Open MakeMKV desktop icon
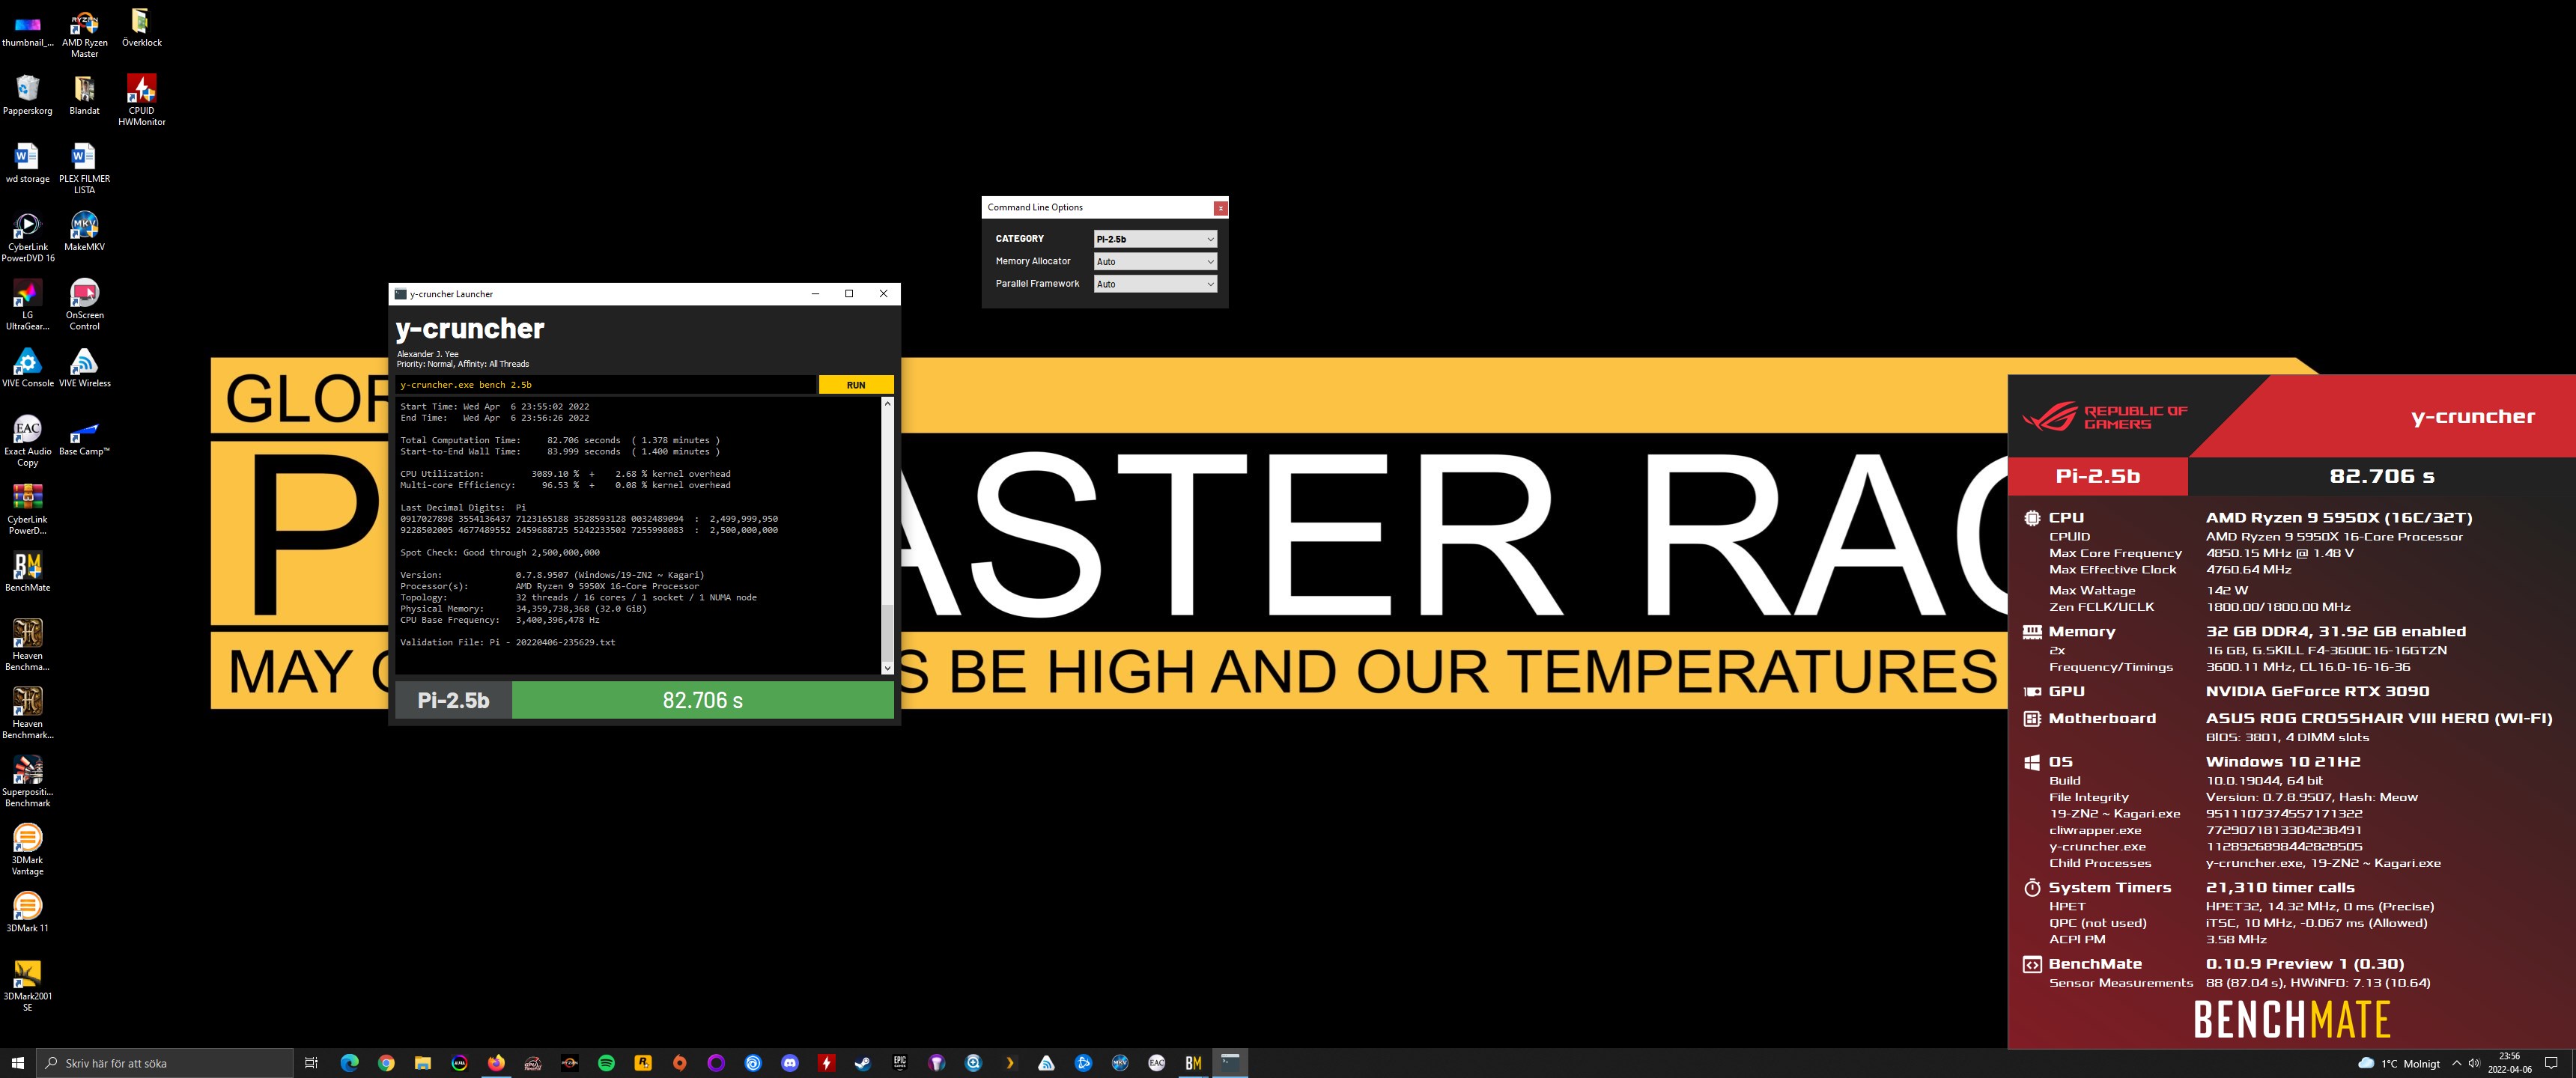The image size is (2576, 1078). click(x=85, y=232)
